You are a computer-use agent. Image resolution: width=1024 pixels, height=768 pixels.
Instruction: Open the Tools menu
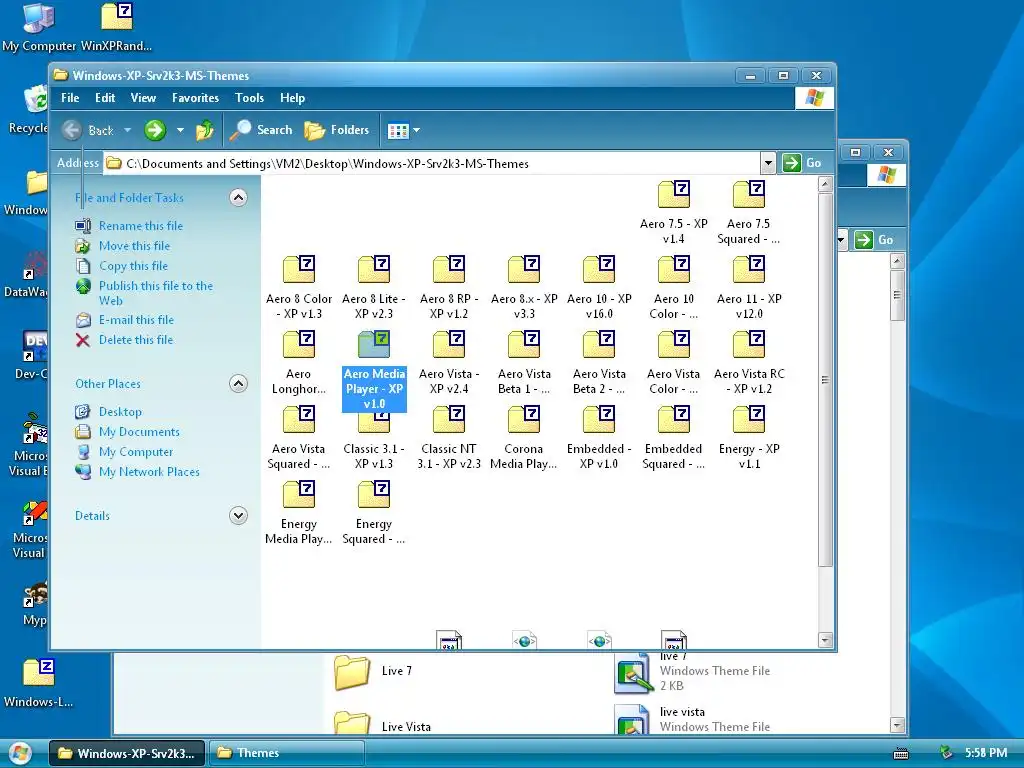click(249, 98)
